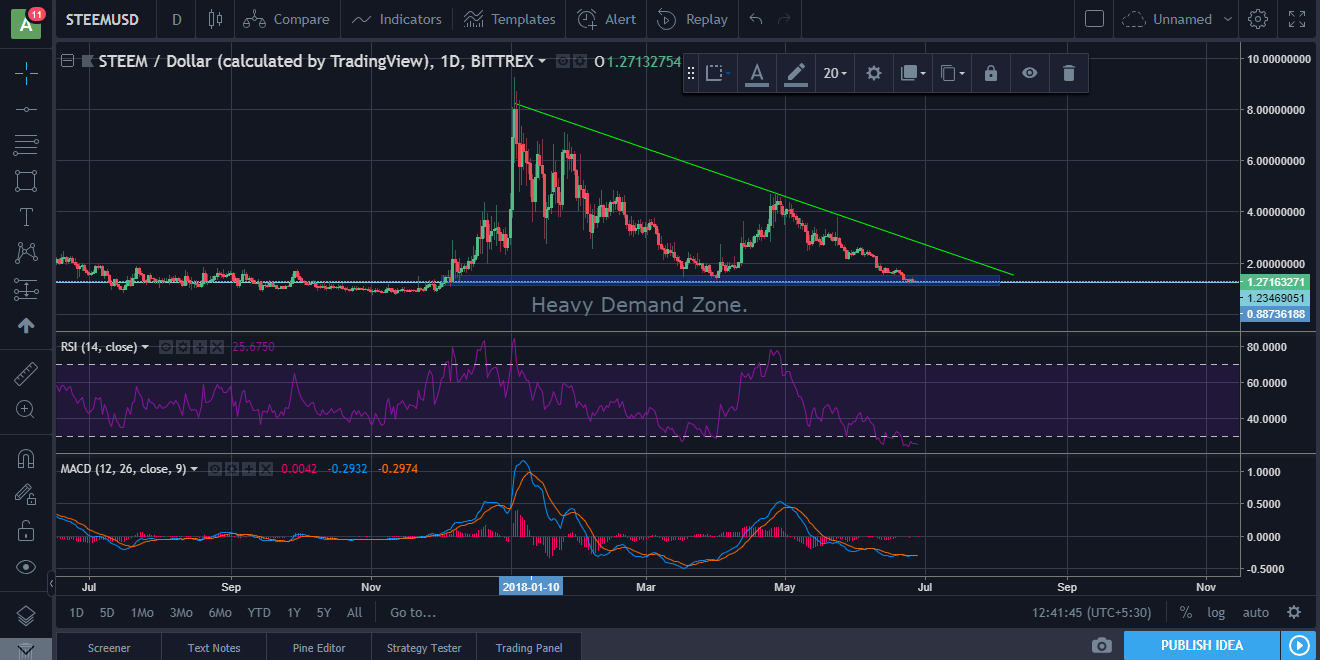Screen dimensions: 1320x660
Task: Click the STEEMUSD symbol search field
Action: click(x=102, y=19)
